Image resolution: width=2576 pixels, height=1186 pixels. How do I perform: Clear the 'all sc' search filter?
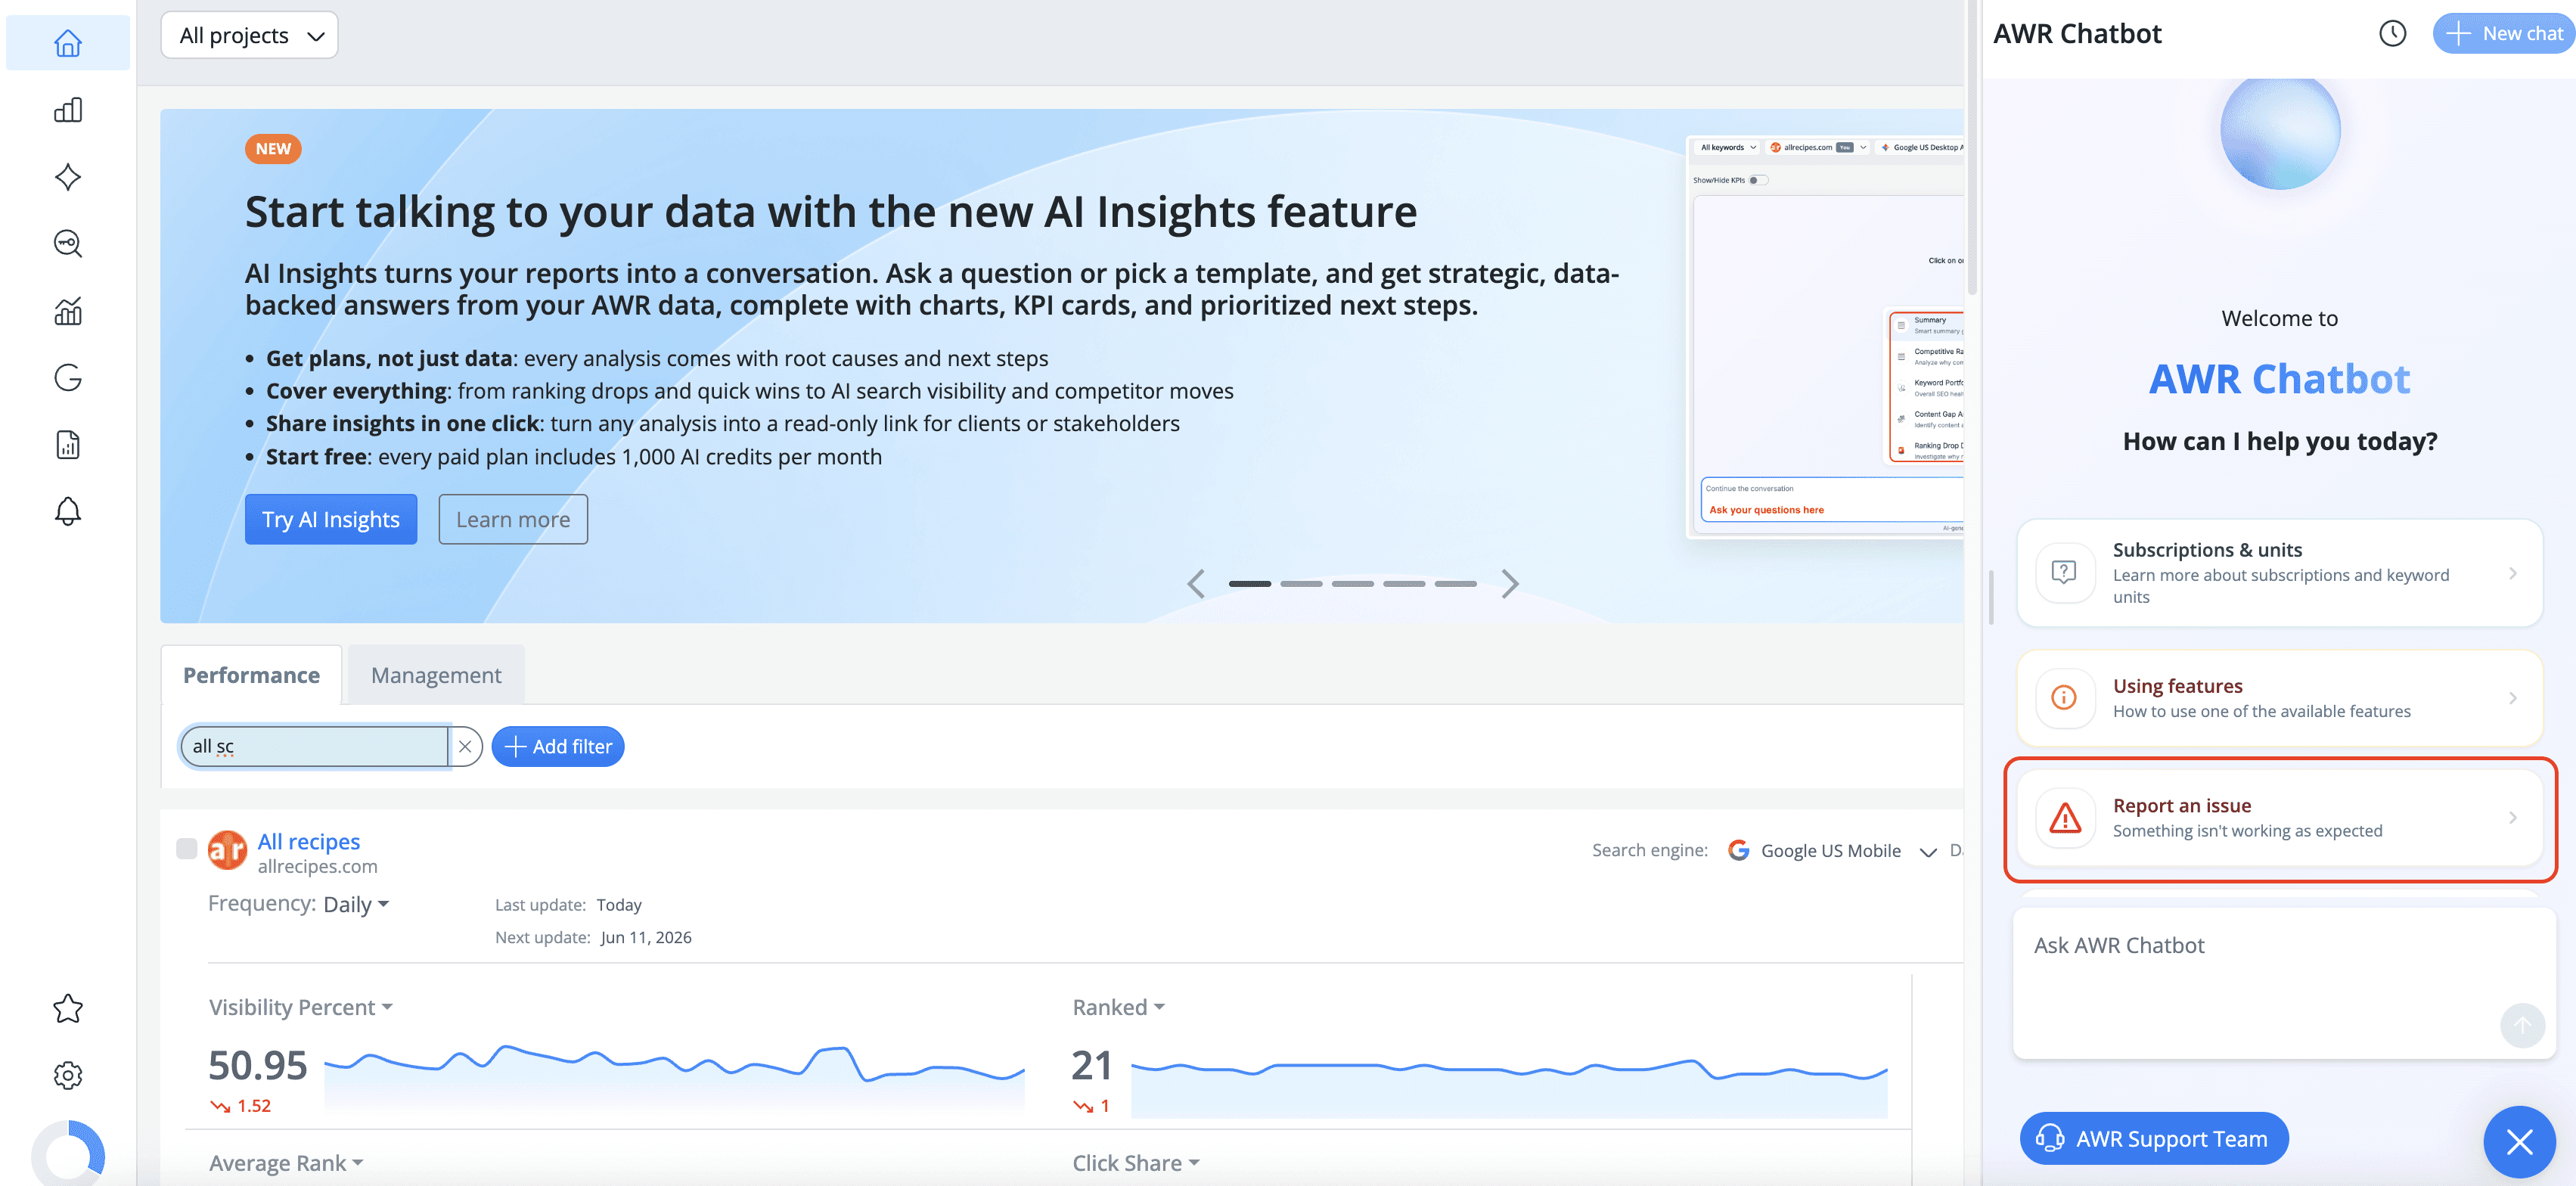[465, 746]
